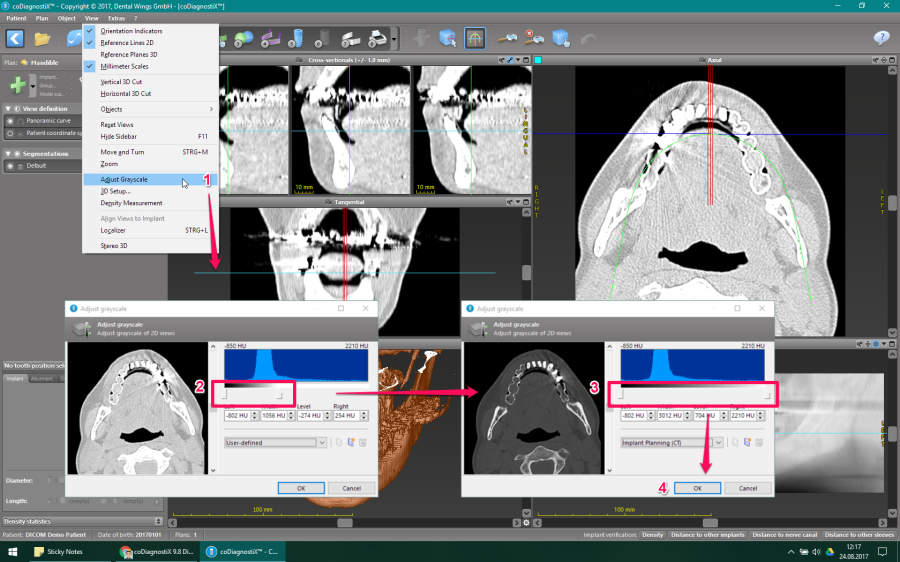The width and height of the screenshot is (900, 562).
Task: Click right grayscale slider handle in right dialog
Action: 767,395
